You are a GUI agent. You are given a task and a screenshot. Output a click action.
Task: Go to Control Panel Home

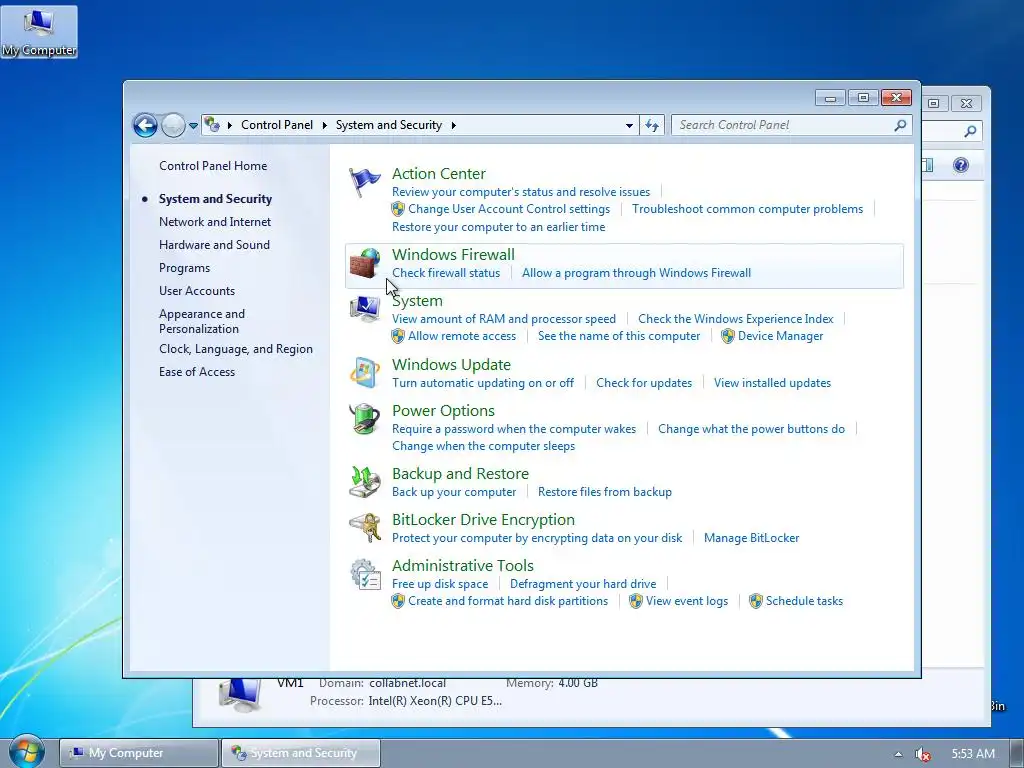(x=213, y=166)
